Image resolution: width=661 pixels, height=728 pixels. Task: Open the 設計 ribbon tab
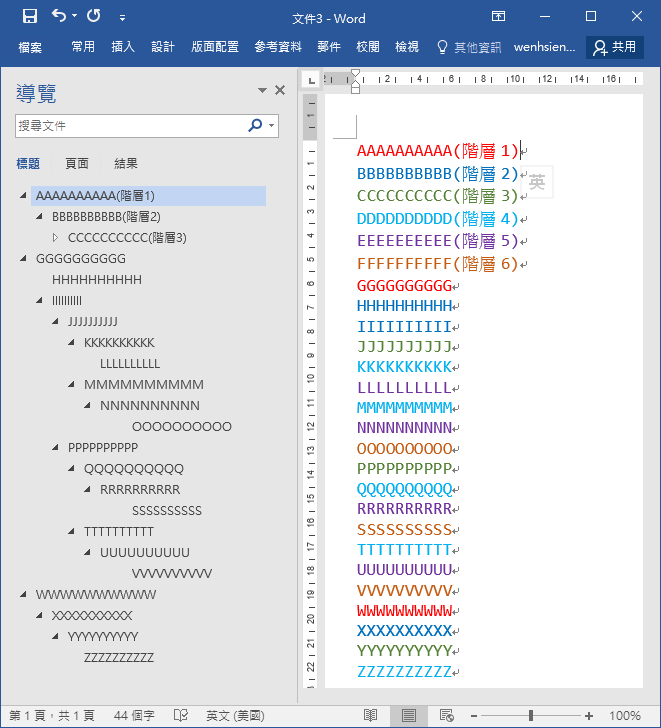pos(163,47)
